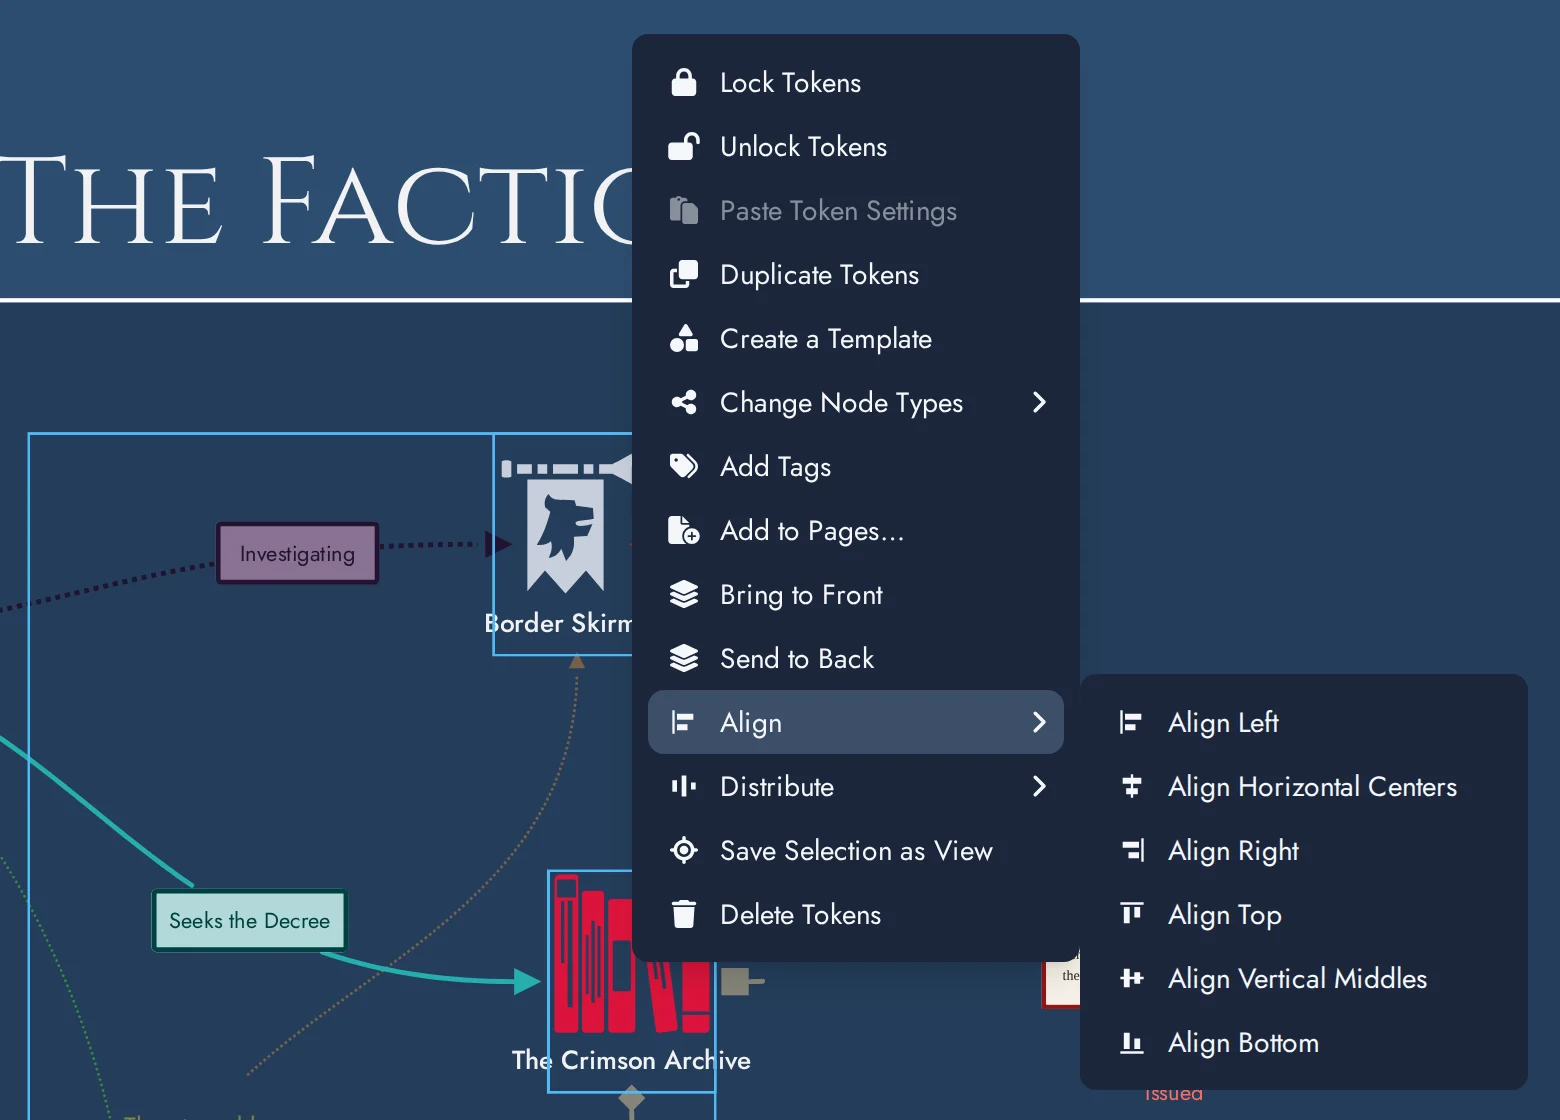Click the Align Left icon in submenu
This screenshot has width=1560, height=1120.
[1131, 723]
